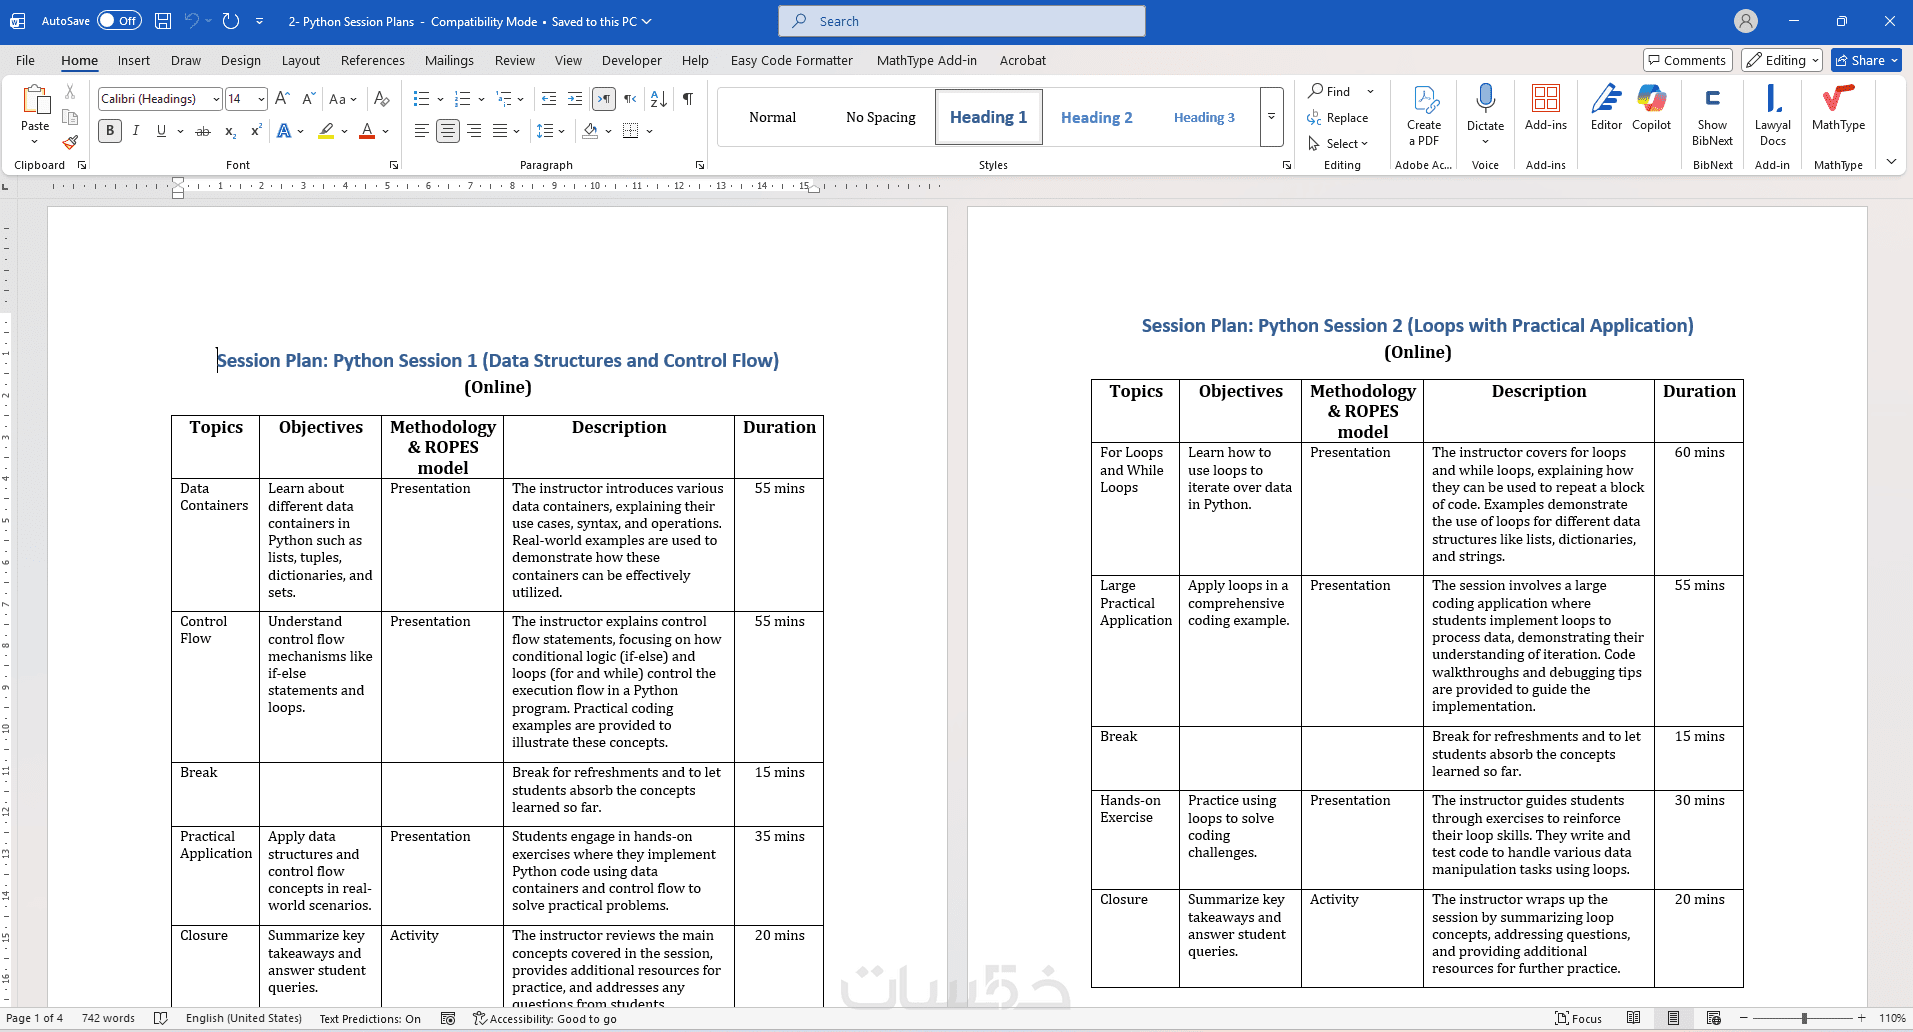Toggle center alignment
The height and width of the screenshot is (1032, 1913).
[448, 131]
